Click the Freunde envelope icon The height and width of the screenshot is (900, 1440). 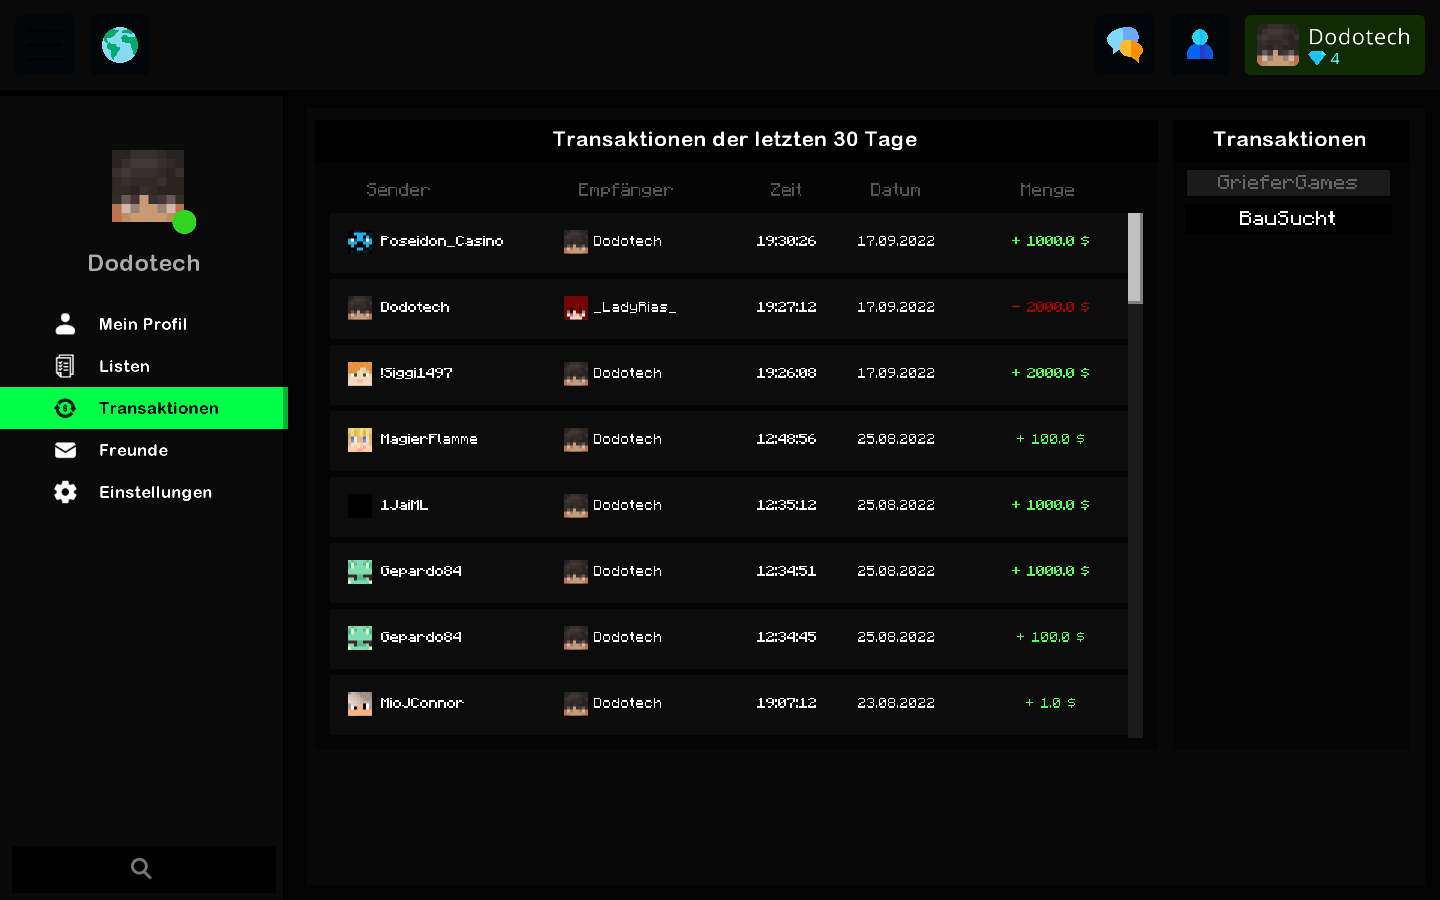tap(65, 450)
